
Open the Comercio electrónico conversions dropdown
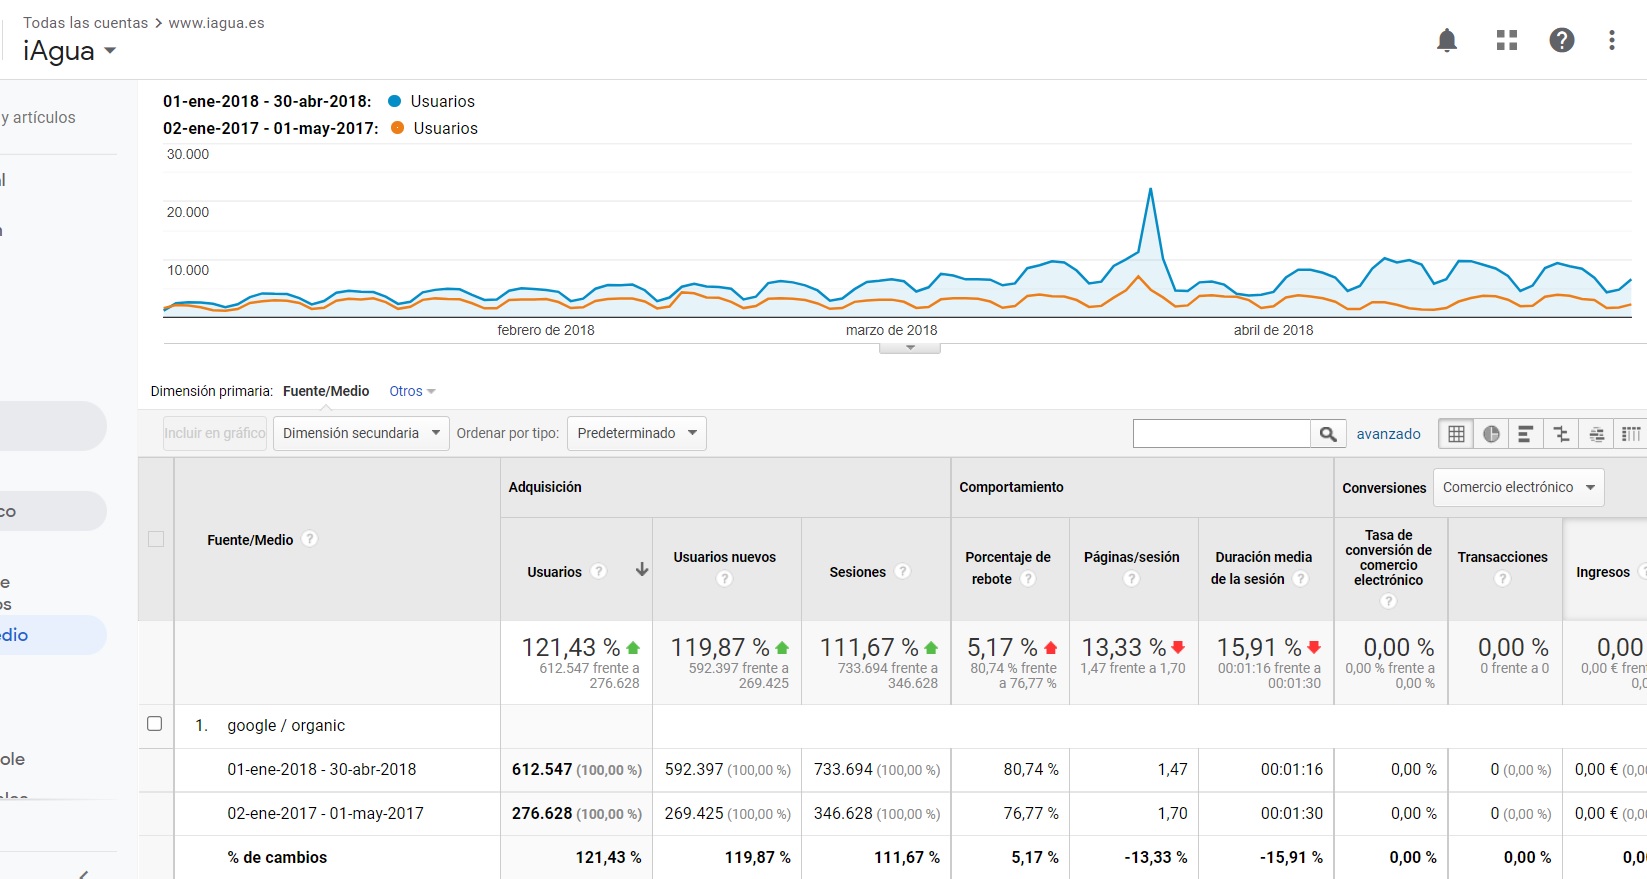[x=1518, y=487]
